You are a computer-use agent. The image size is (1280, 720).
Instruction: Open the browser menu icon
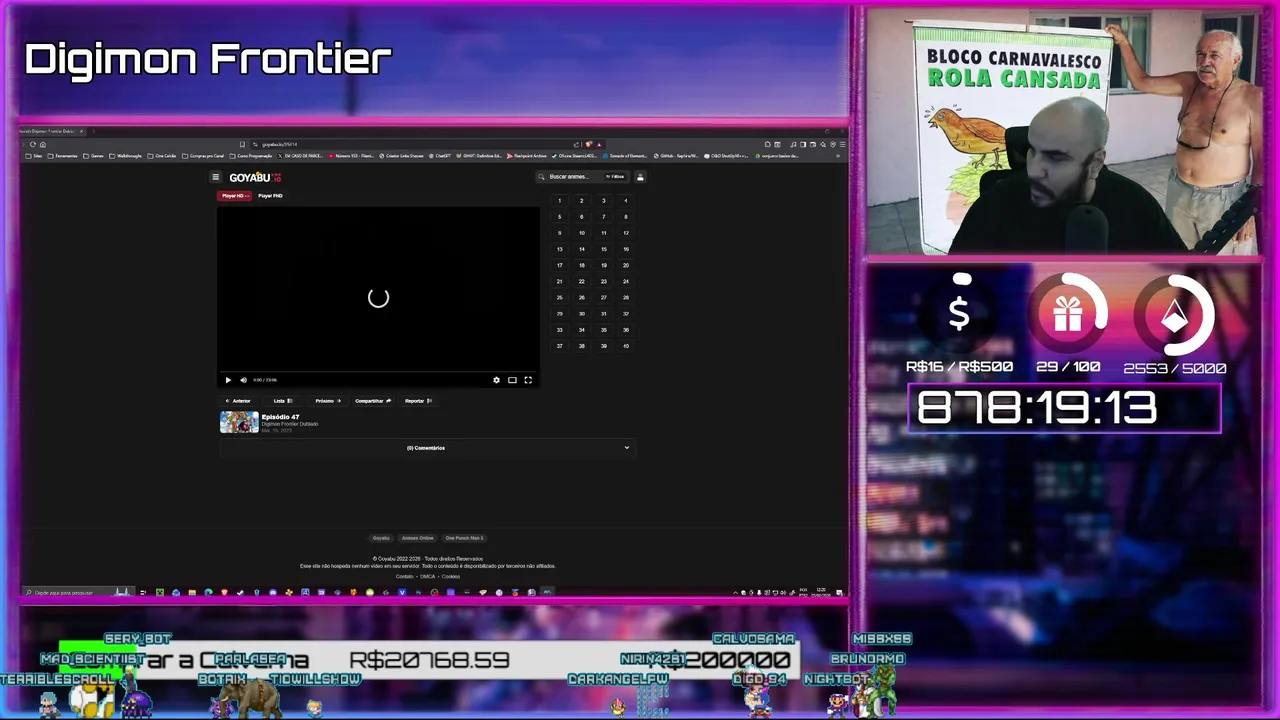pos(843,144)
